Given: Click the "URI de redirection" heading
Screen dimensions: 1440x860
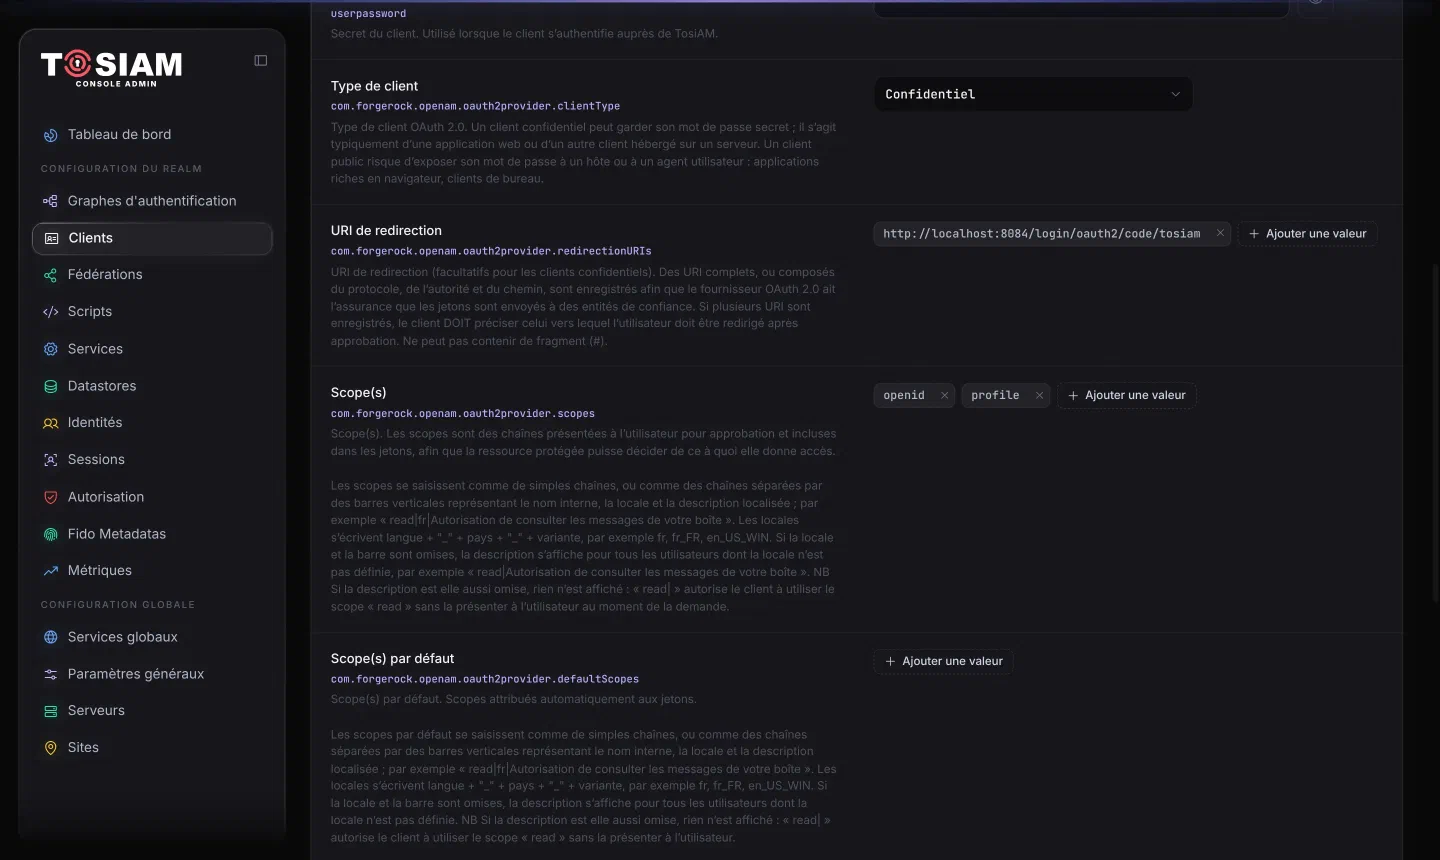Looking at the screenshot, I should coord(386,230).
